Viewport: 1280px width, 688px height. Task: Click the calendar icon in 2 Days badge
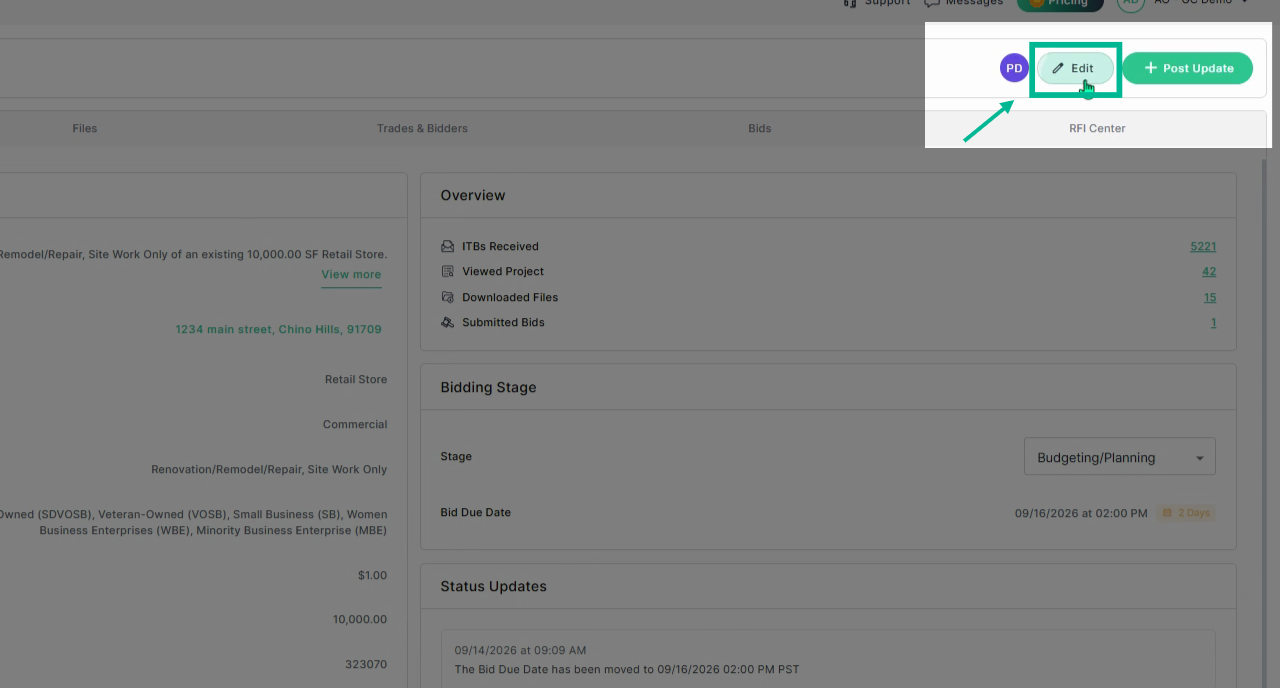point(1167,513)
